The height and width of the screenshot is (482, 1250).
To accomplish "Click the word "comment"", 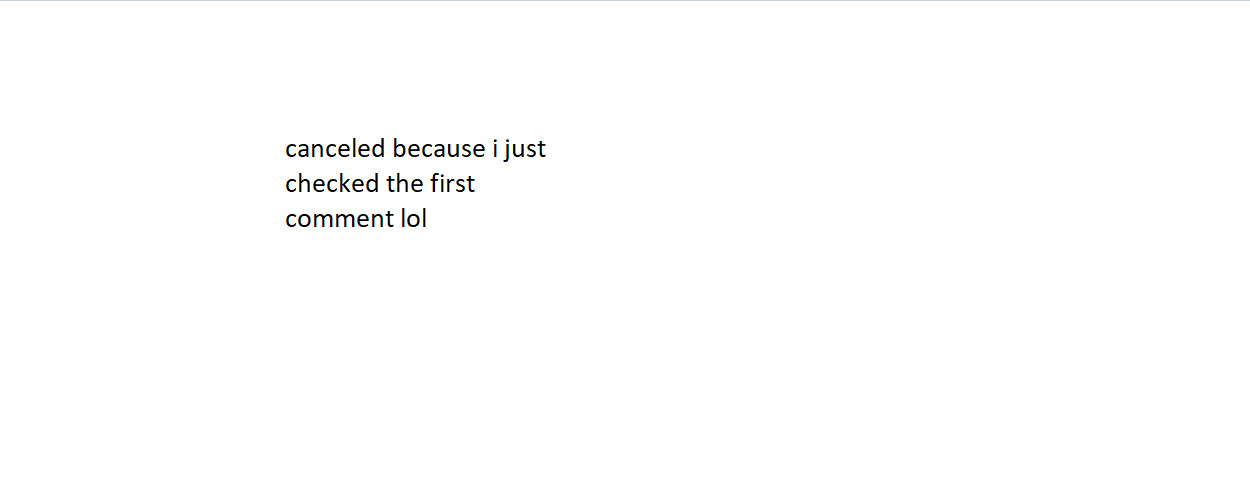I will tap(339, 219).
